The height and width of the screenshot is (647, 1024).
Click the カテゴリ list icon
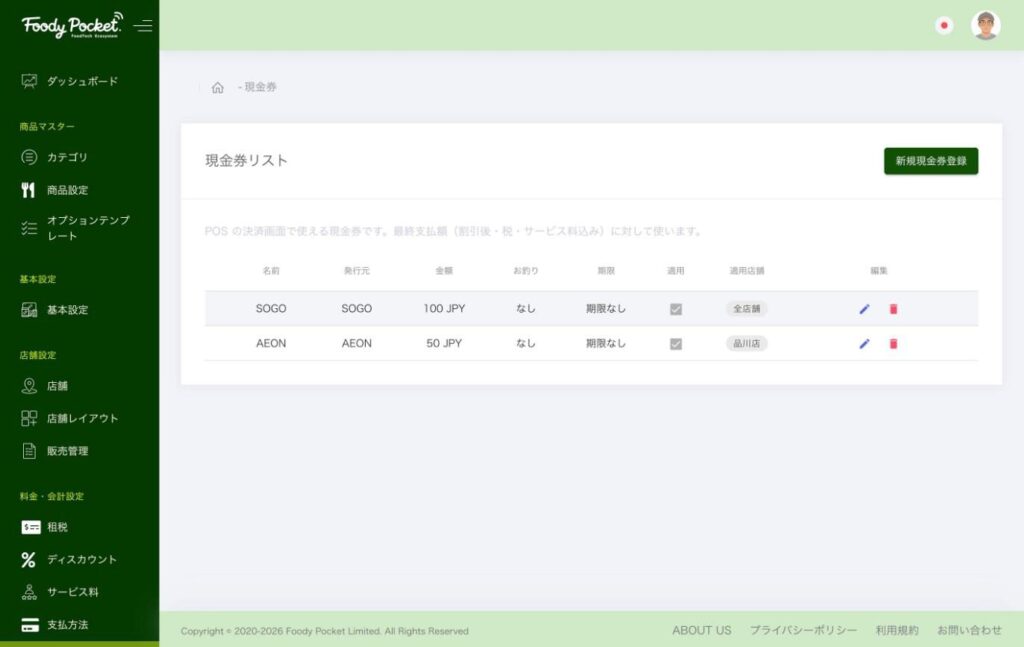tap(29, 157)
